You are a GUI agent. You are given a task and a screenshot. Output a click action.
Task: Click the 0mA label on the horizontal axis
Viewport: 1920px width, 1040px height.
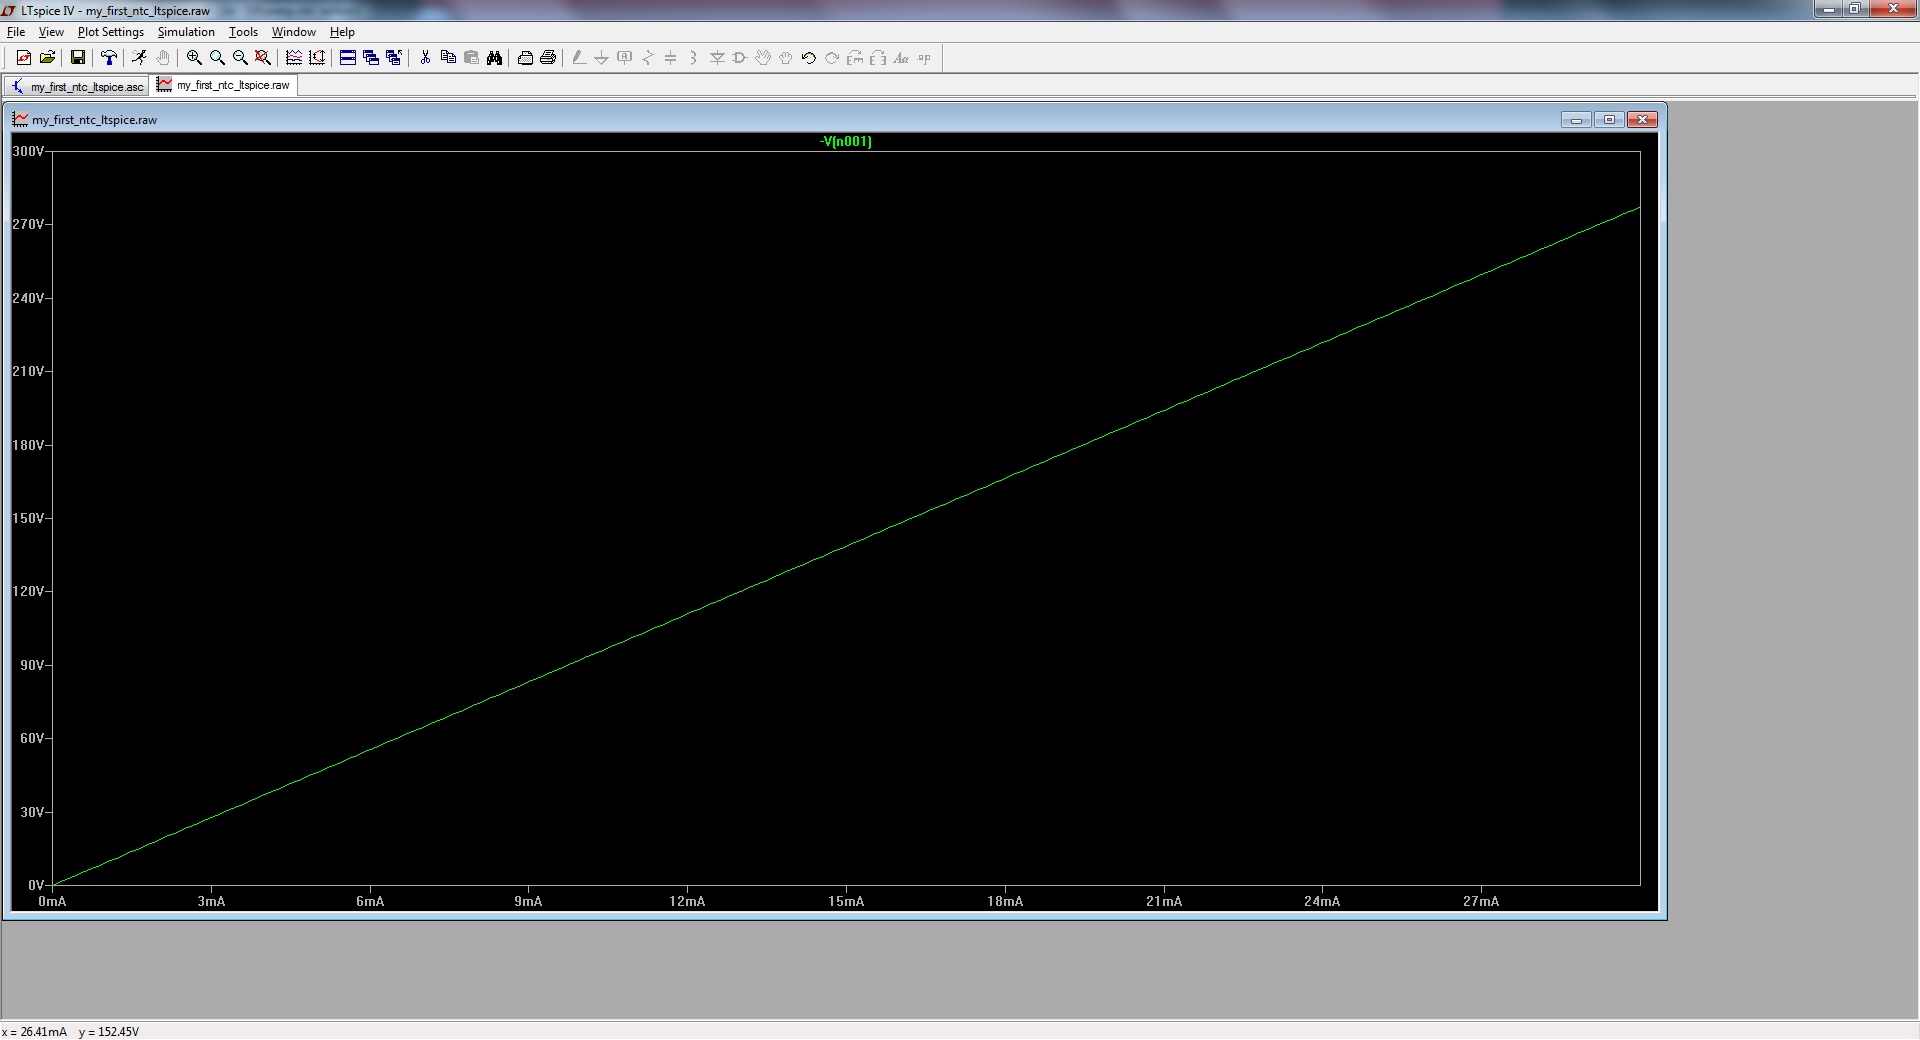tap(52, 901)
